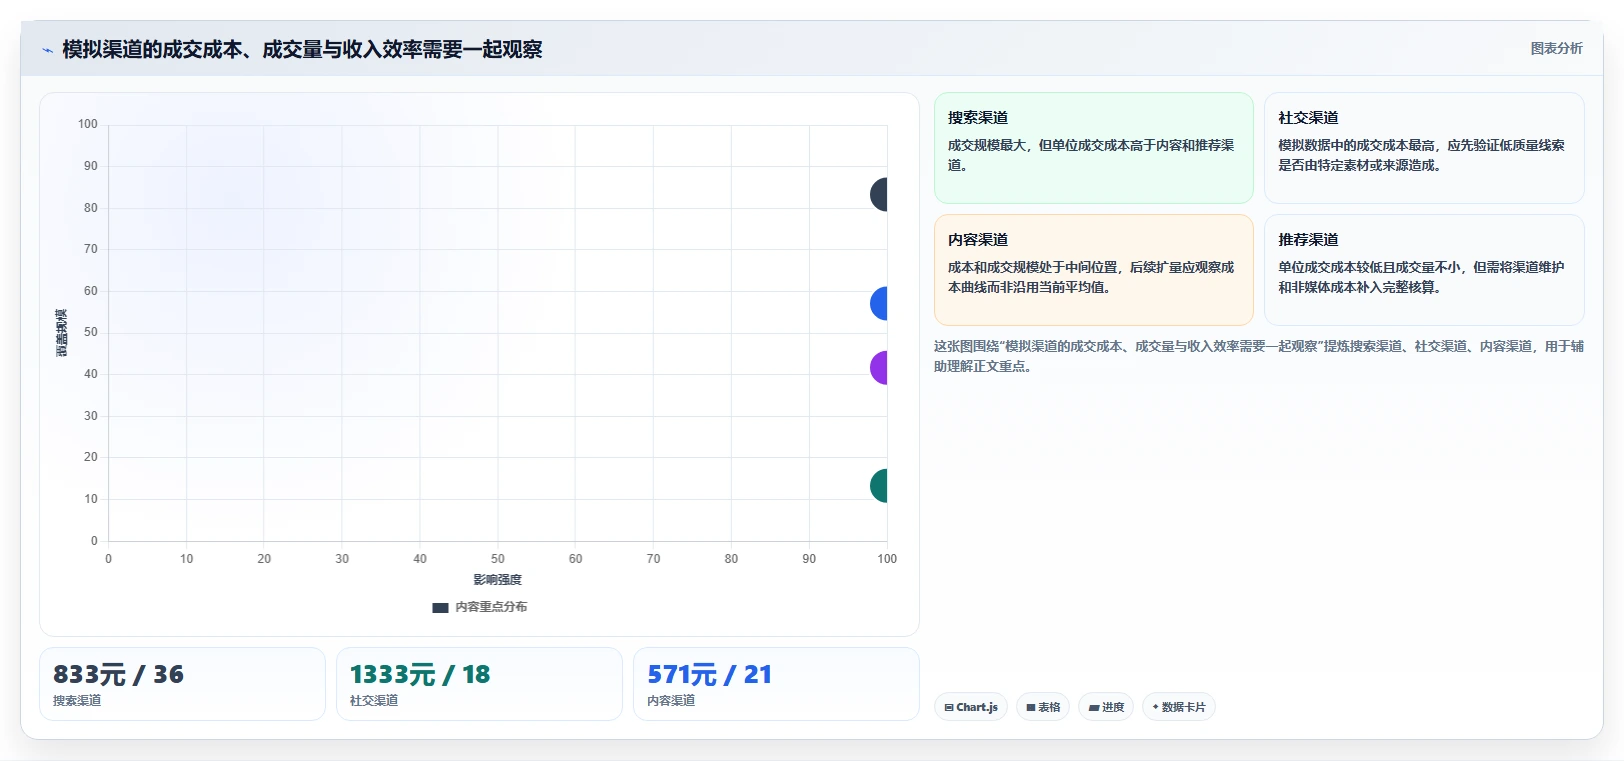Image resolution: width=1624 pixels, height=761 pixels.
Task: Open the 社交渠道 insight card
Action: 1424,148
